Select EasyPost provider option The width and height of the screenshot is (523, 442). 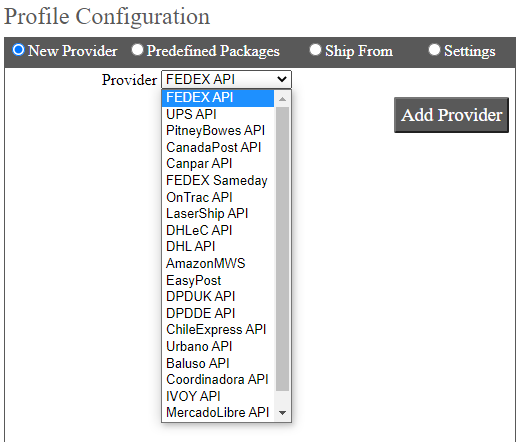coord(218,280)
